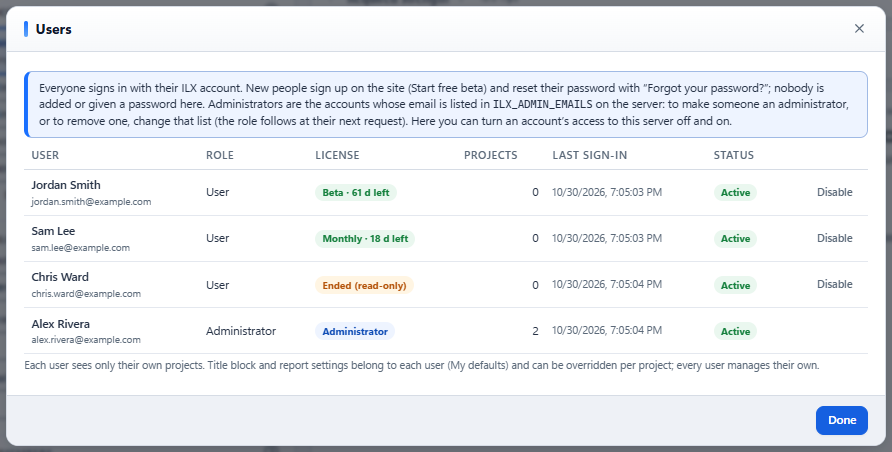This screenshot has width=892, height=452.
Task: Click Alex Rivera's Administrator role text
Action: click(241, 331)
